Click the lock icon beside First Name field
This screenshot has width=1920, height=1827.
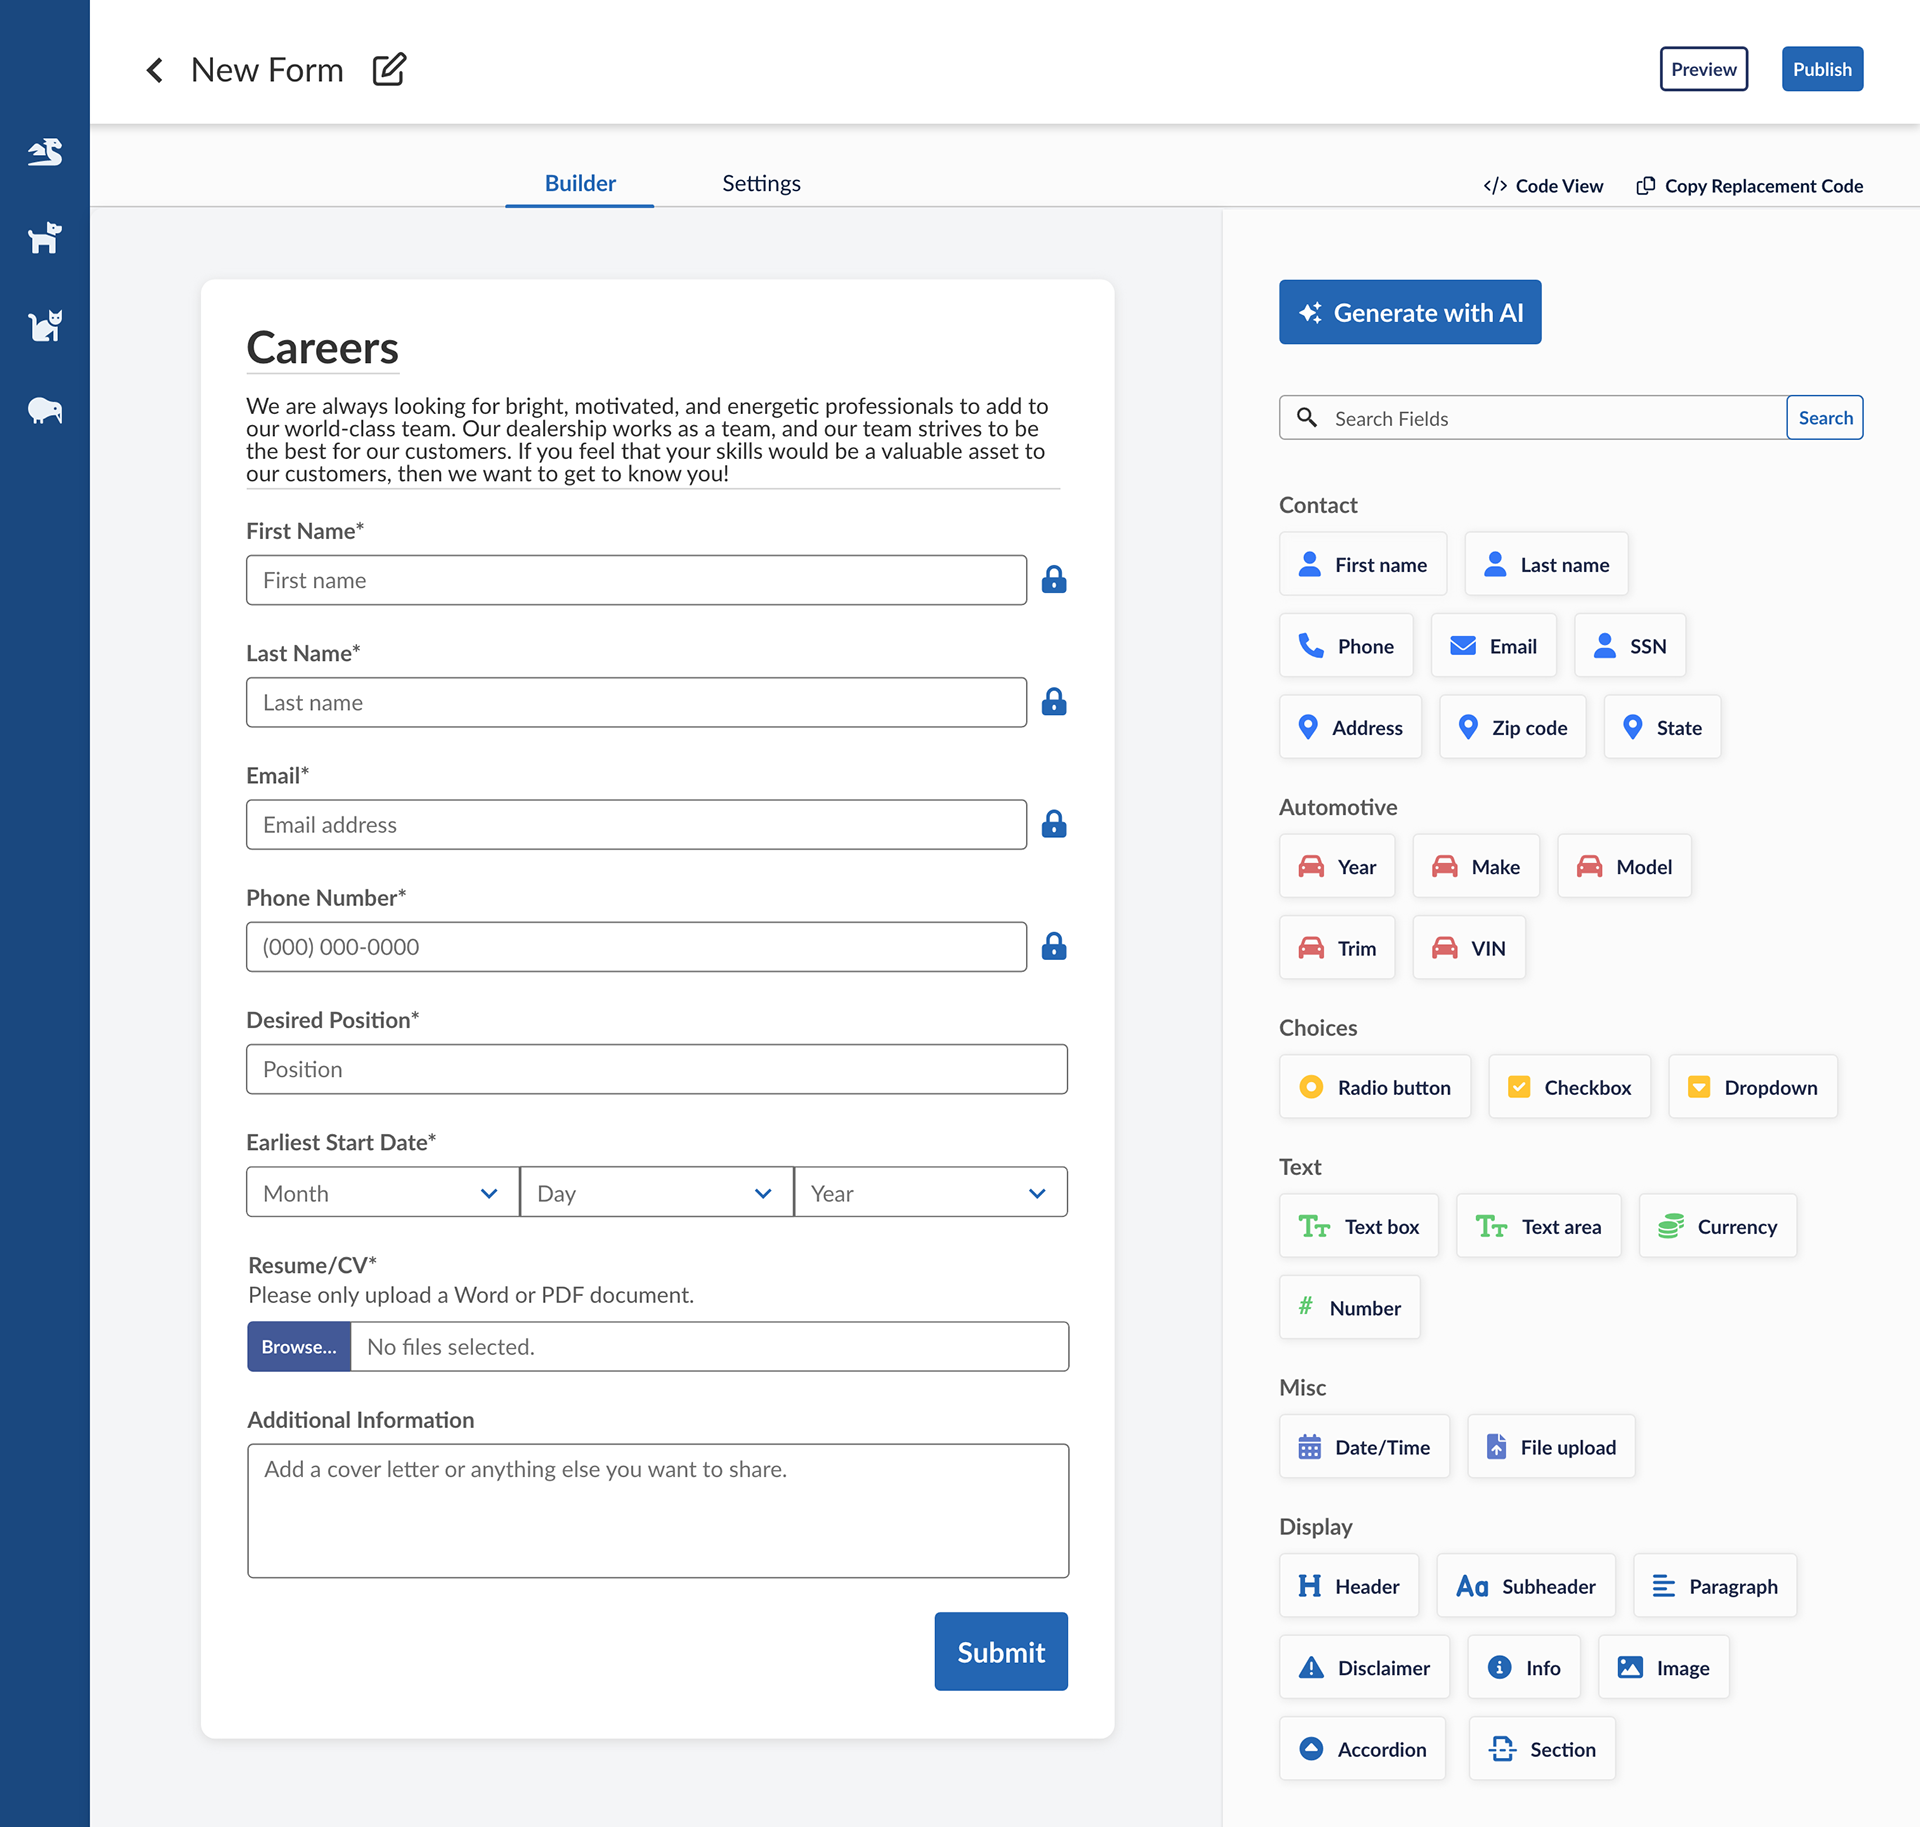click(x=1054, y=580)
